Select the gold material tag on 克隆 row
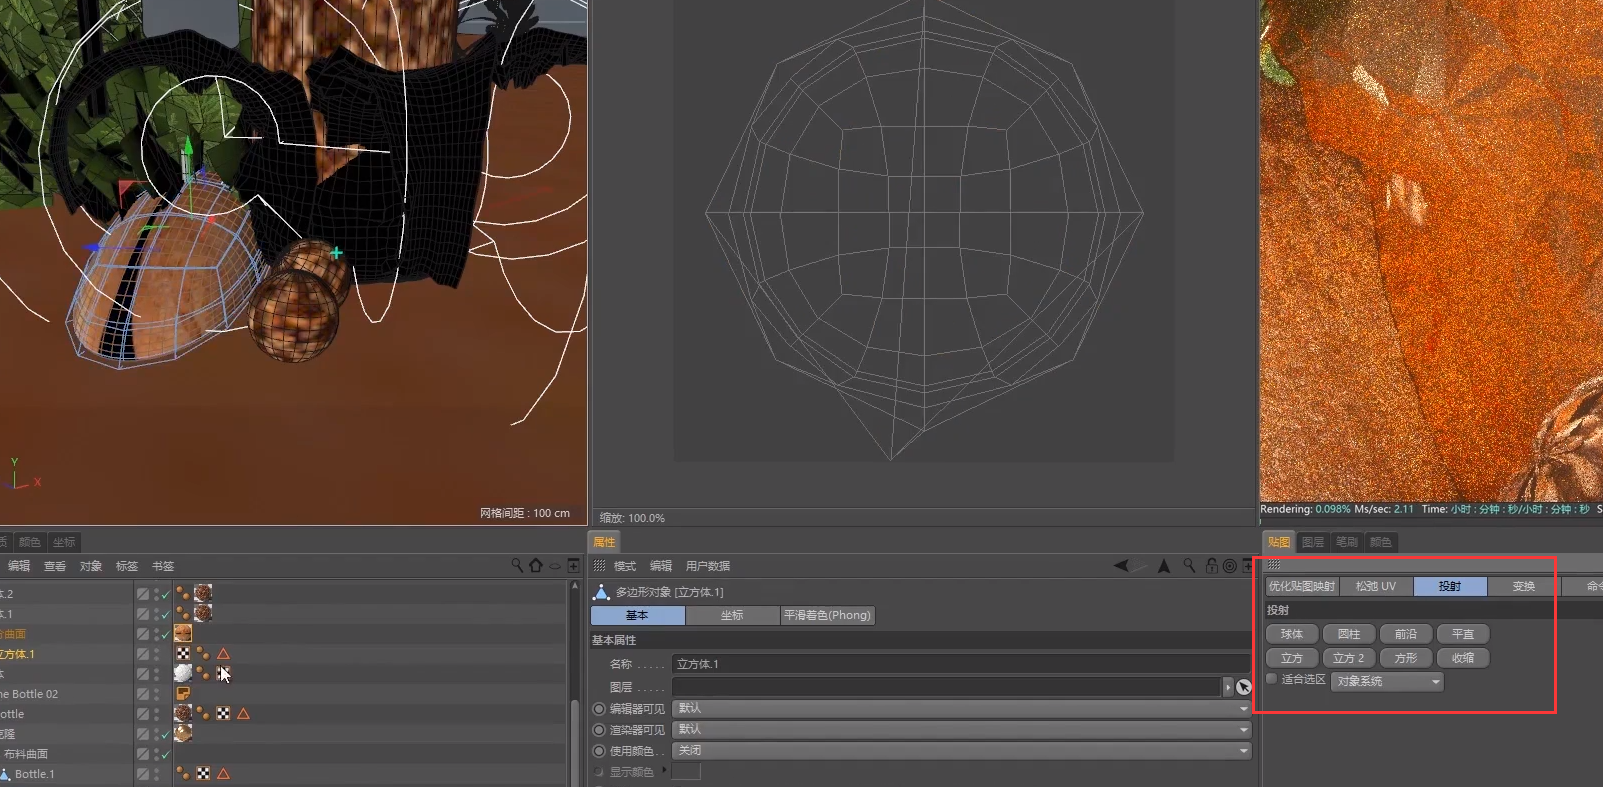Screen dimensions: 1603x787 tap(183, 733)
